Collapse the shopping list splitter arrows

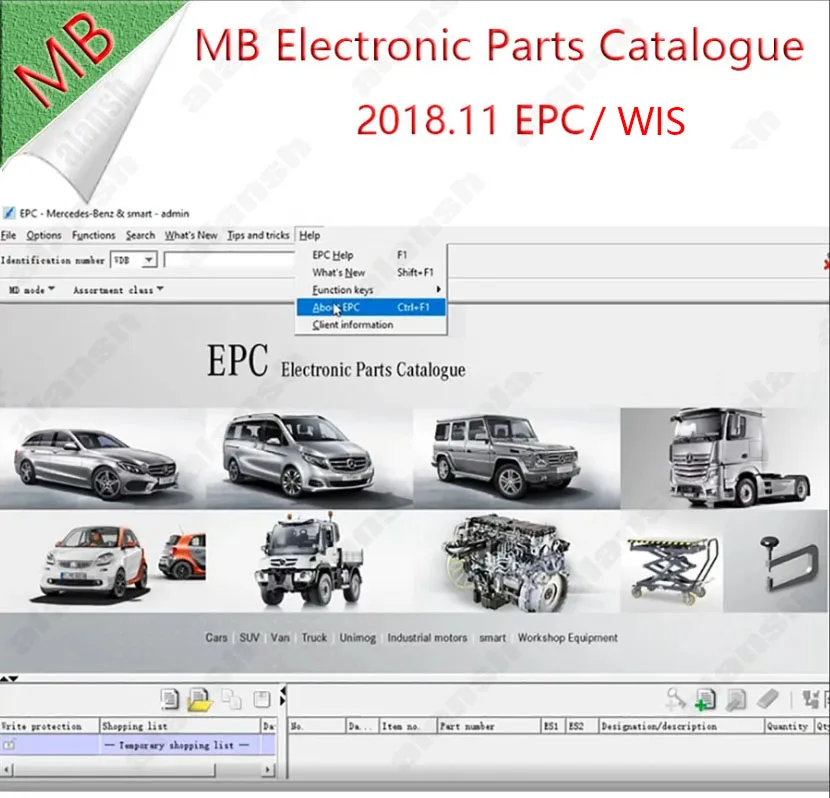point(283,695)
